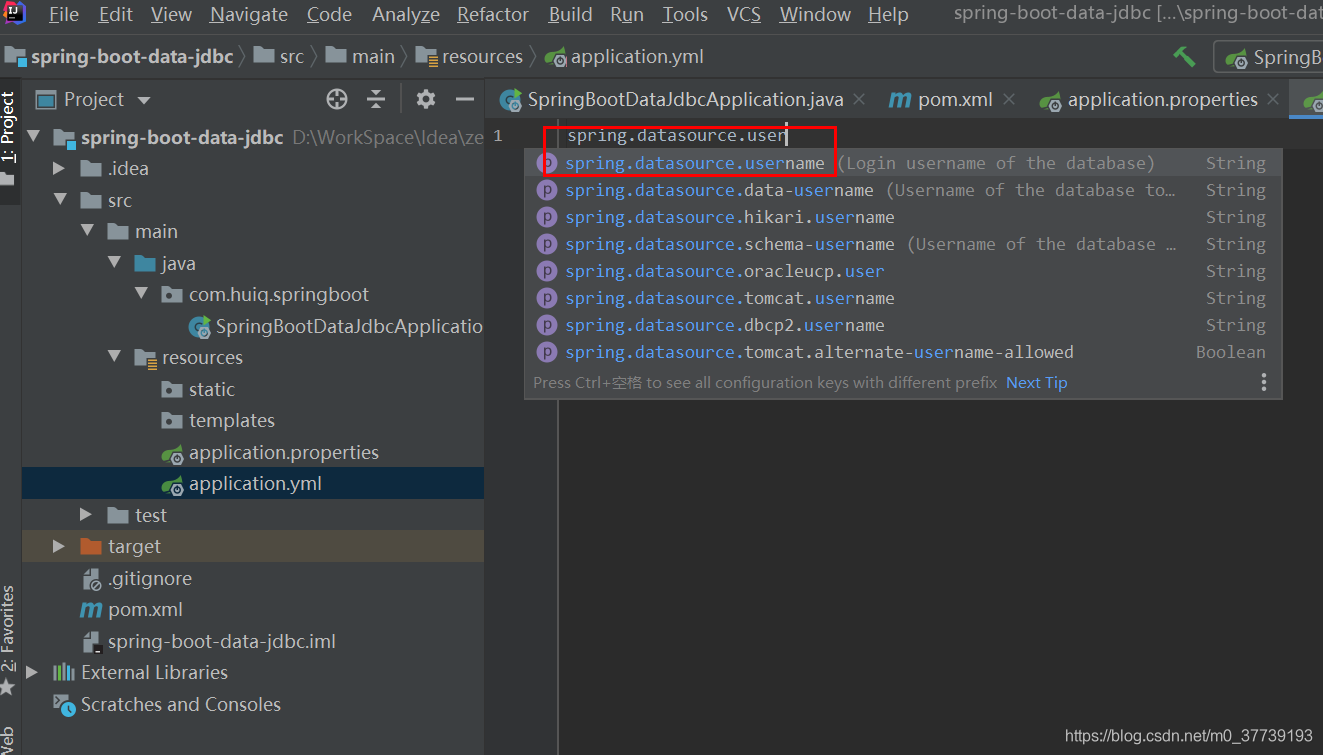The image size is (1323, 755).
Task: Select Scratches and Consoles node
Action: (167, 704)
